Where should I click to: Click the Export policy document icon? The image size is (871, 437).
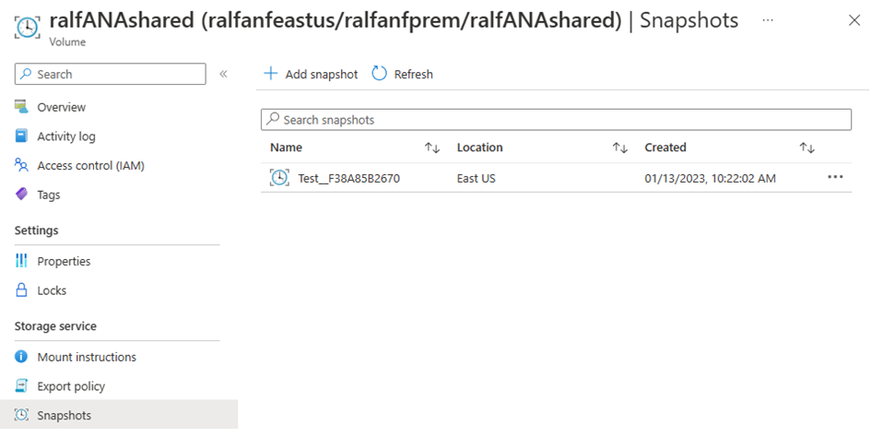(x=22, y=386)
